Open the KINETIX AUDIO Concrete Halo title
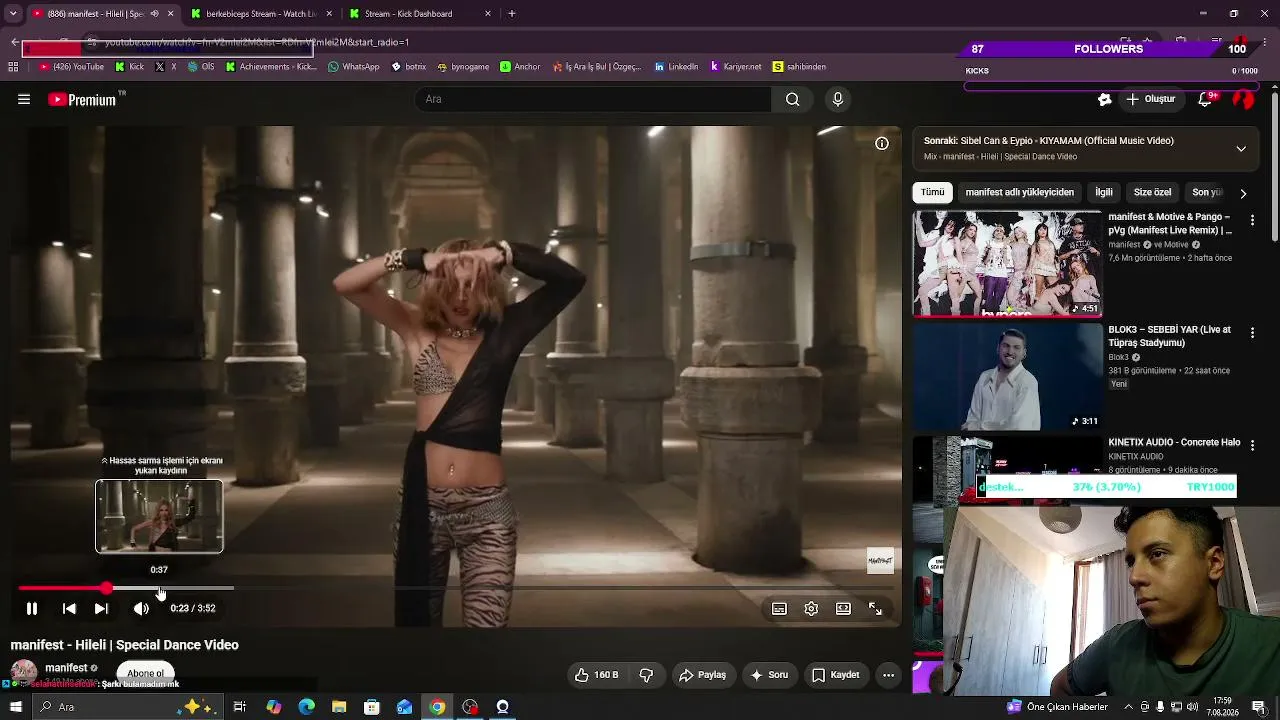1280x720 pixels. point(1174,442)
